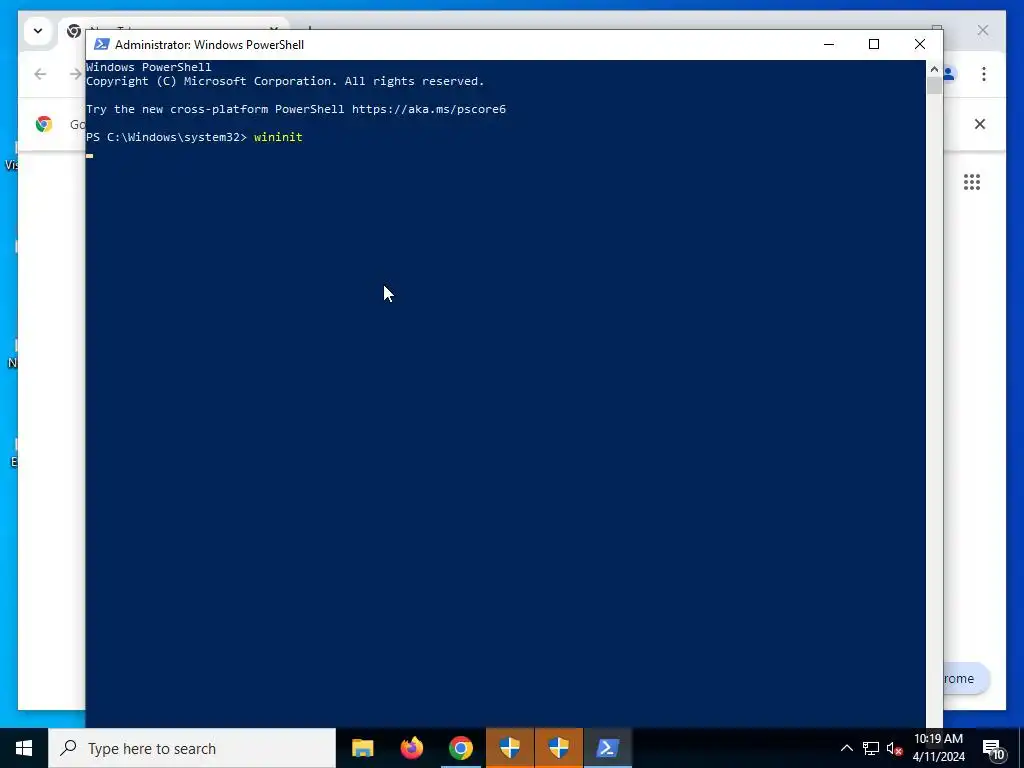Click the 'PS C:\Windows\system32>' prompt text

click(167, 137)
